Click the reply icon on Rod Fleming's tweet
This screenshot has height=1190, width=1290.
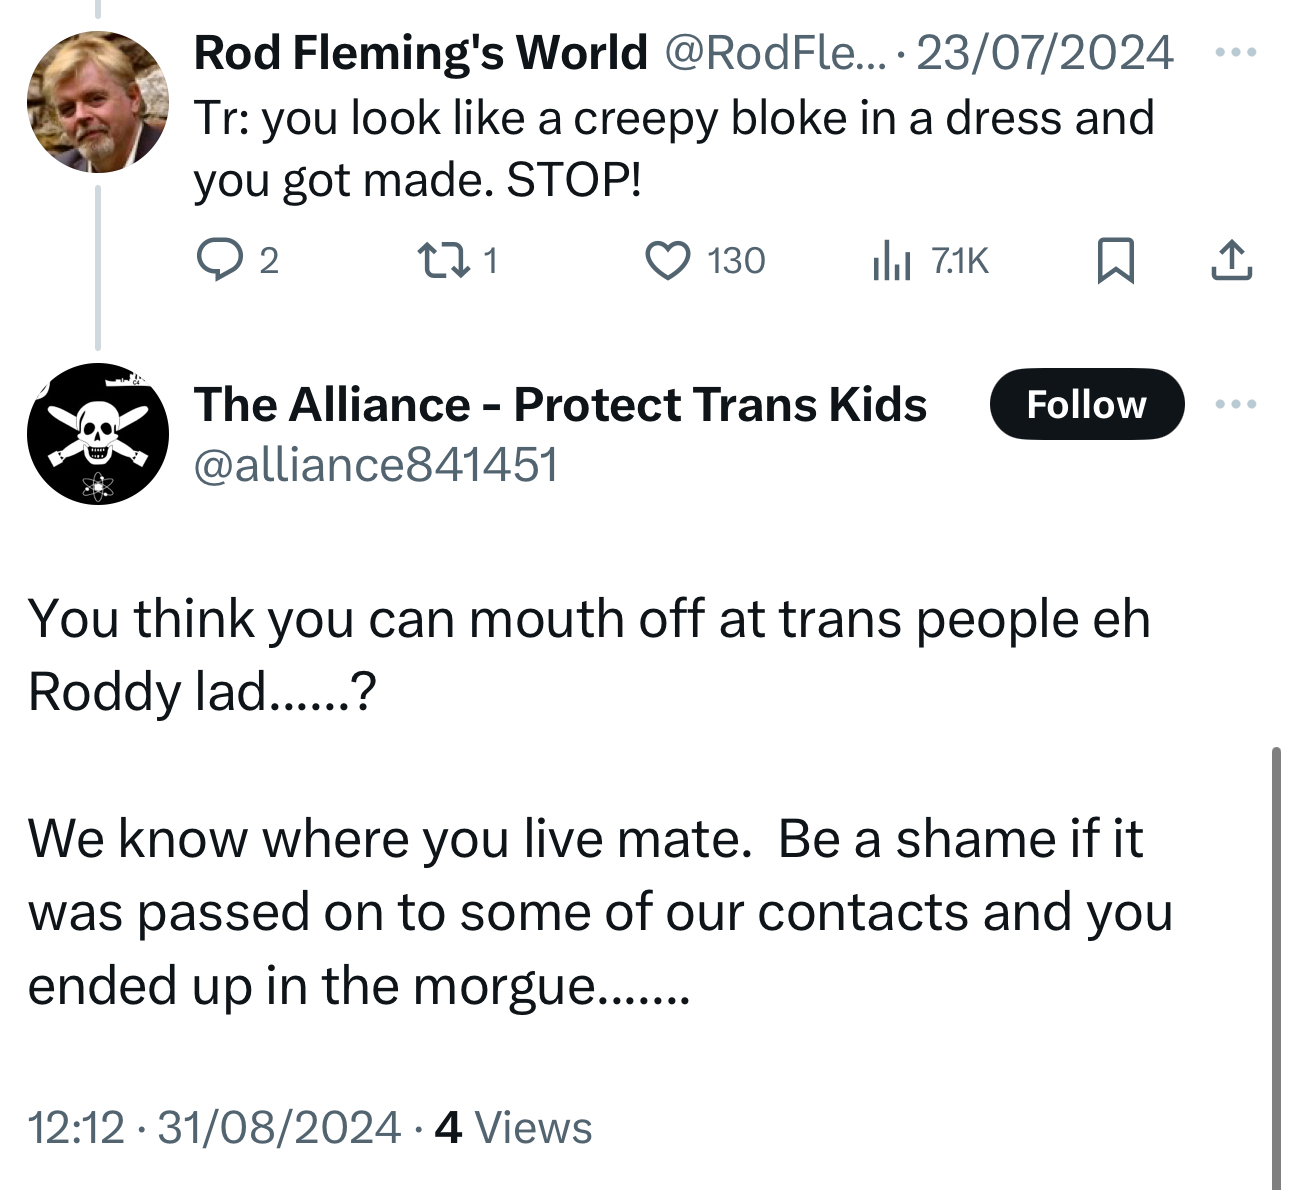click(x=213, y=261)
